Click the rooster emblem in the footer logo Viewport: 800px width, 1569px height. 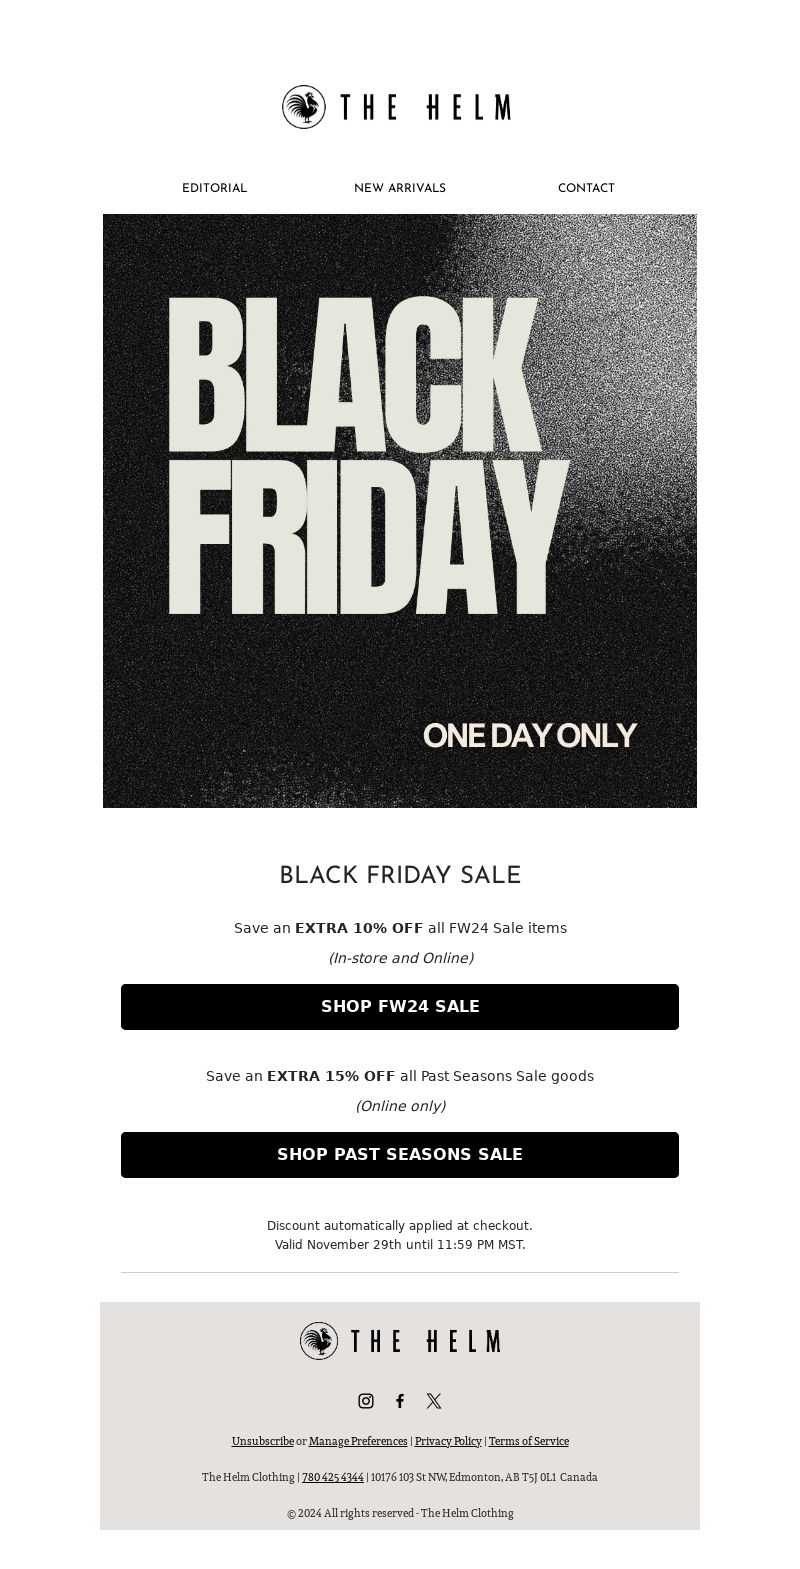click(319, 1341)
